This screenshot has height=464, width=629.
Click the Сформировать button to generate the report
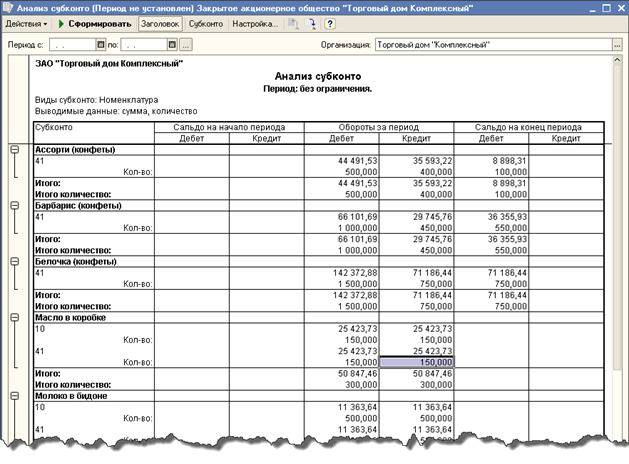pyautogui.click(x=95, y=24)
